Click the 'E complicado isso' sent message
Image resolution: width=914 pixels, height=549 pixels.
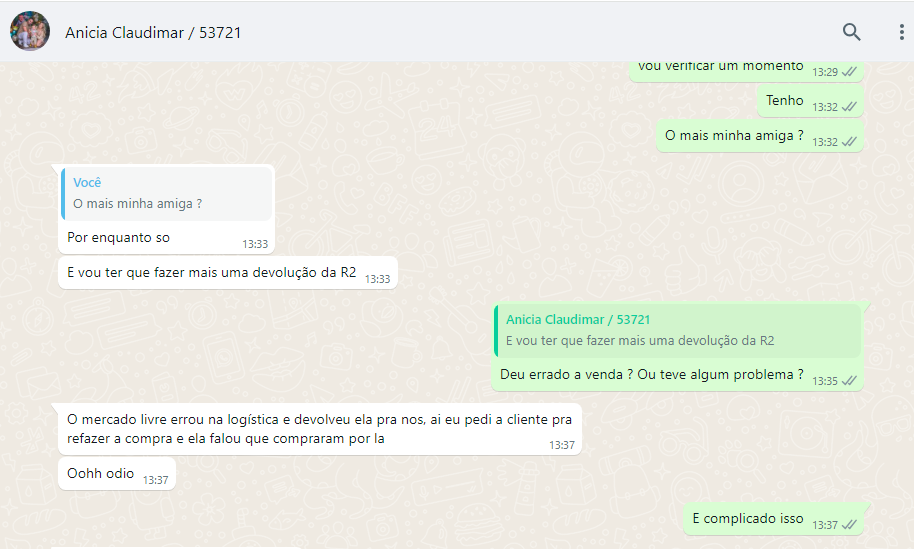pos(773,519)
